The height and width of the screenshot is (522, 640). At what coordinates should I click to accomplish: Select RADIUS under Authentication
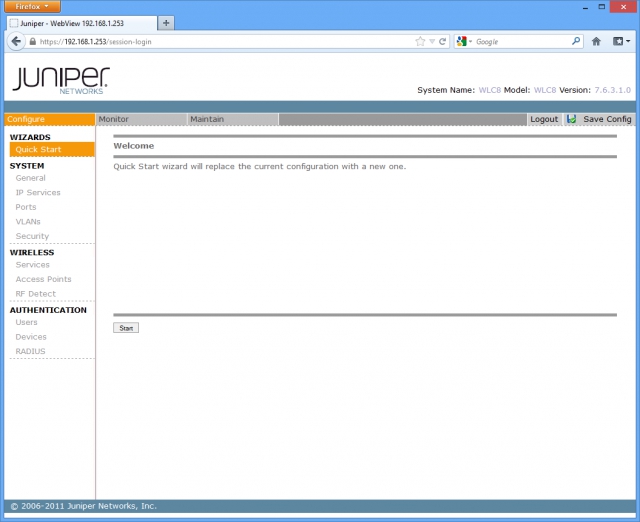click(x=30, y=351)
